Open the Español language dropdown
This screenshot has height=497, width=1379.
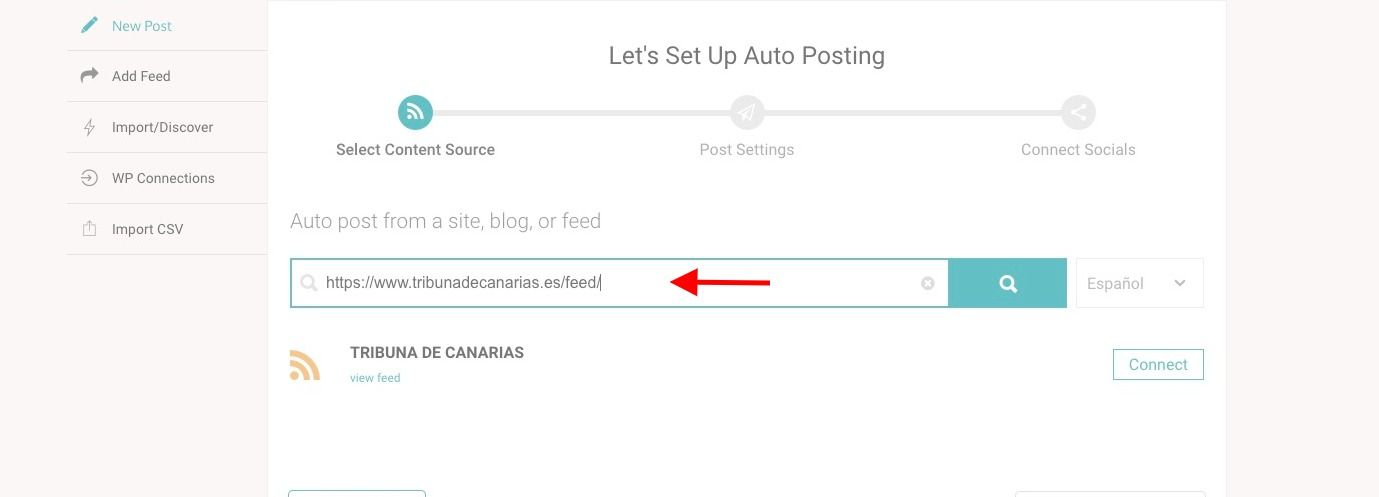(x=1139, y=283)
